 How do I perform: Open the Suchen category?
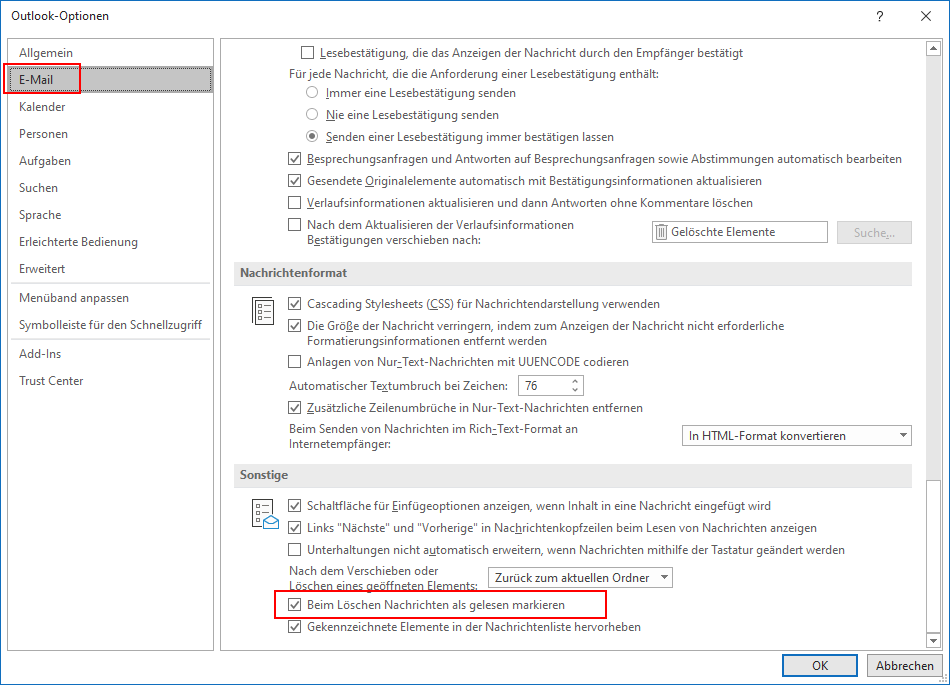[x=110, y=188]
